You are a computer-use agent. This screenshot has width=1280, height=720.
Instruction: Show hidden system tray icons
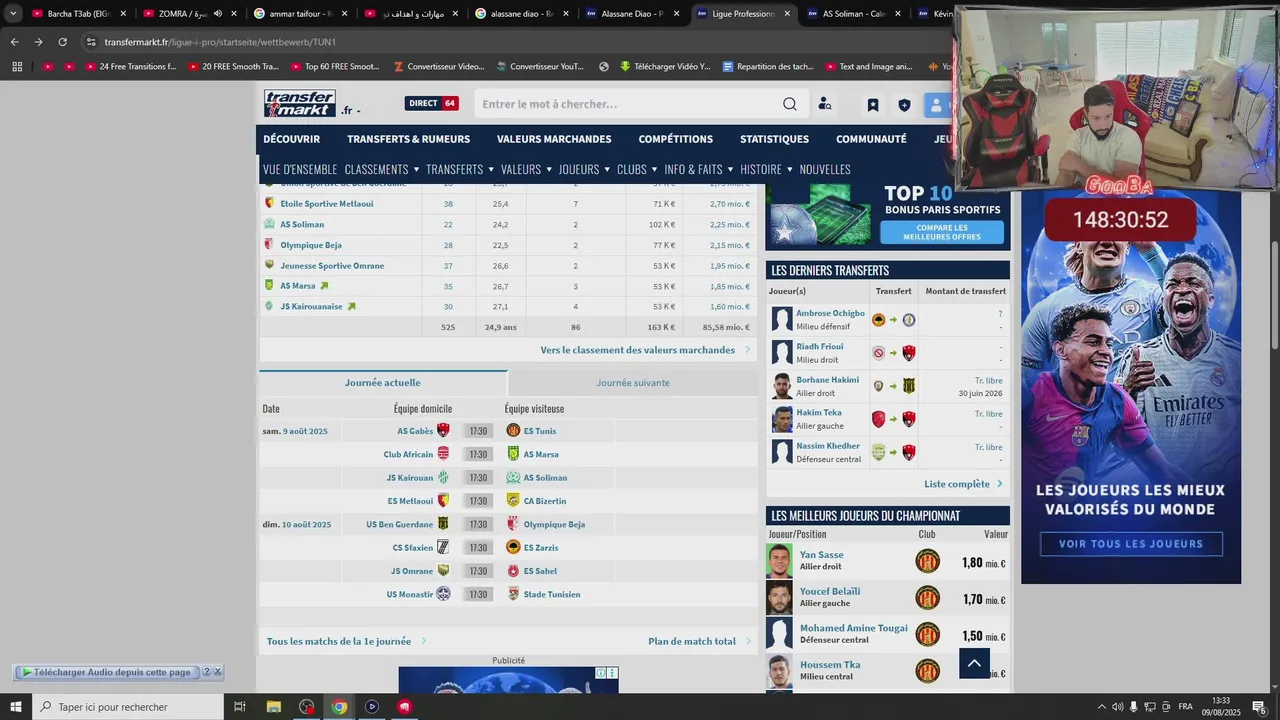click(x=1102, y=707)
